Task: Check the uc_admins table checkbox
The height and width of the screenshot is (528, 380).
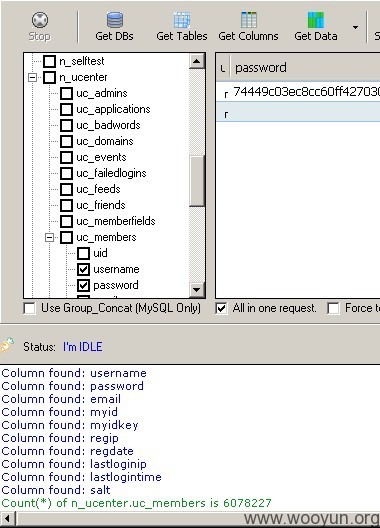Action: coord(66,93)
